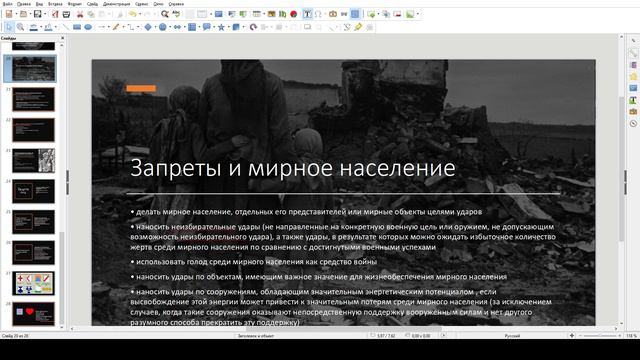Screen dimensions: 640x360
Task: Pick the Rectangle drawing tool
Action: [x=77, y=27]
